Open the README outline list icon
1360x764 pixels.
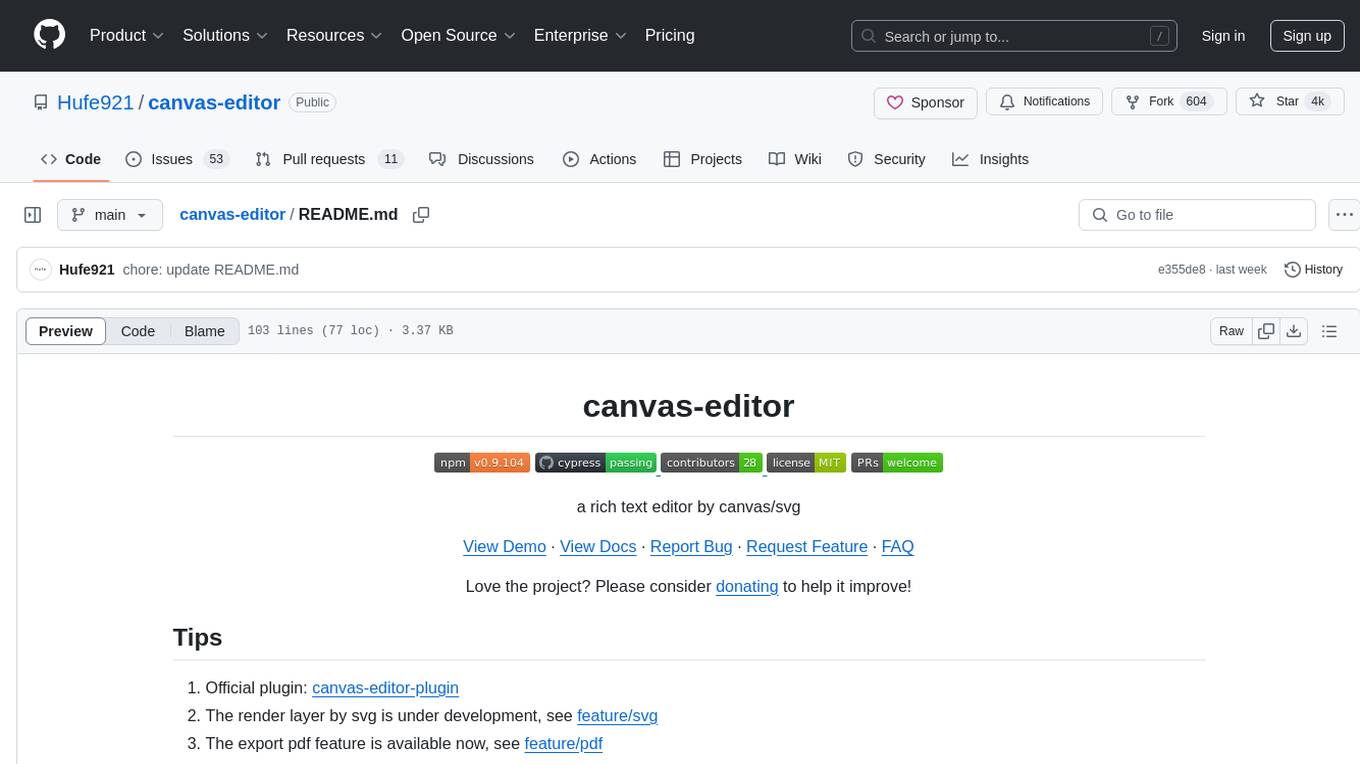[x=1329, y=331]
